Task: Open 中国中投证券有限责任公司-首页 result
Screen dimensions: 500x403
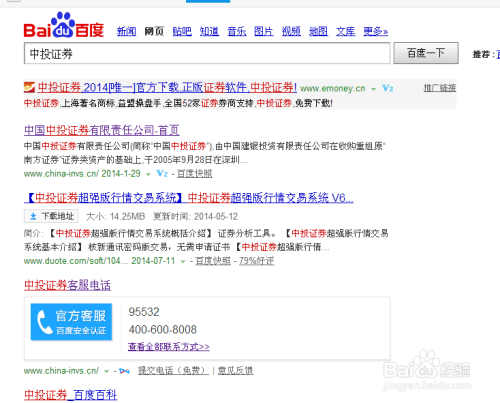Action: [102, 130]
